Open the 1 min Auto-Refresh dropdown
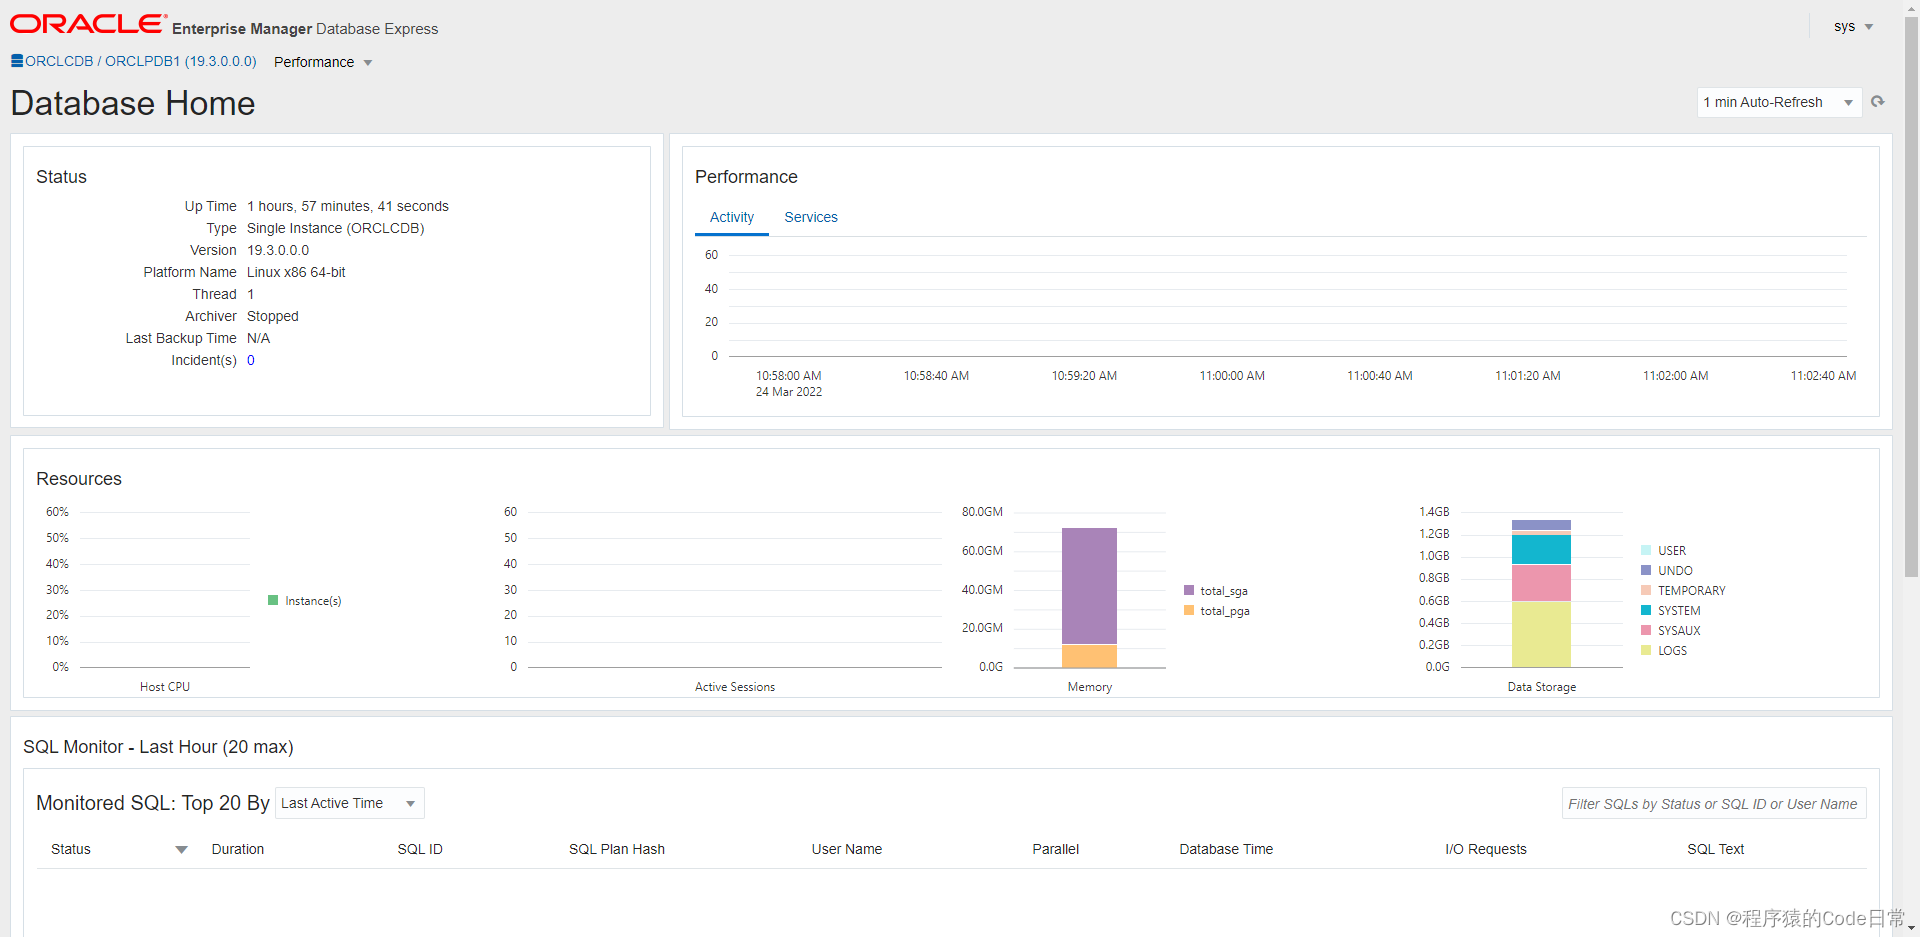 tap(1779, 102)
